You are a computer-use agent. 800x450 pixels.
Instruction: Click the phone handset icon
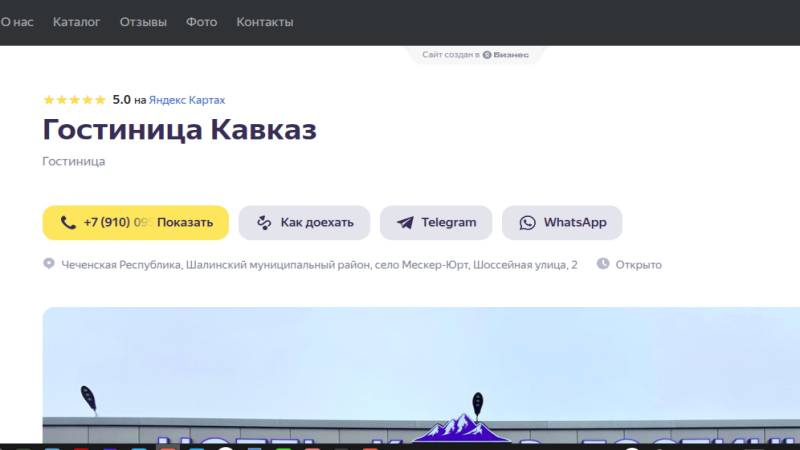[x=68, y=223]
